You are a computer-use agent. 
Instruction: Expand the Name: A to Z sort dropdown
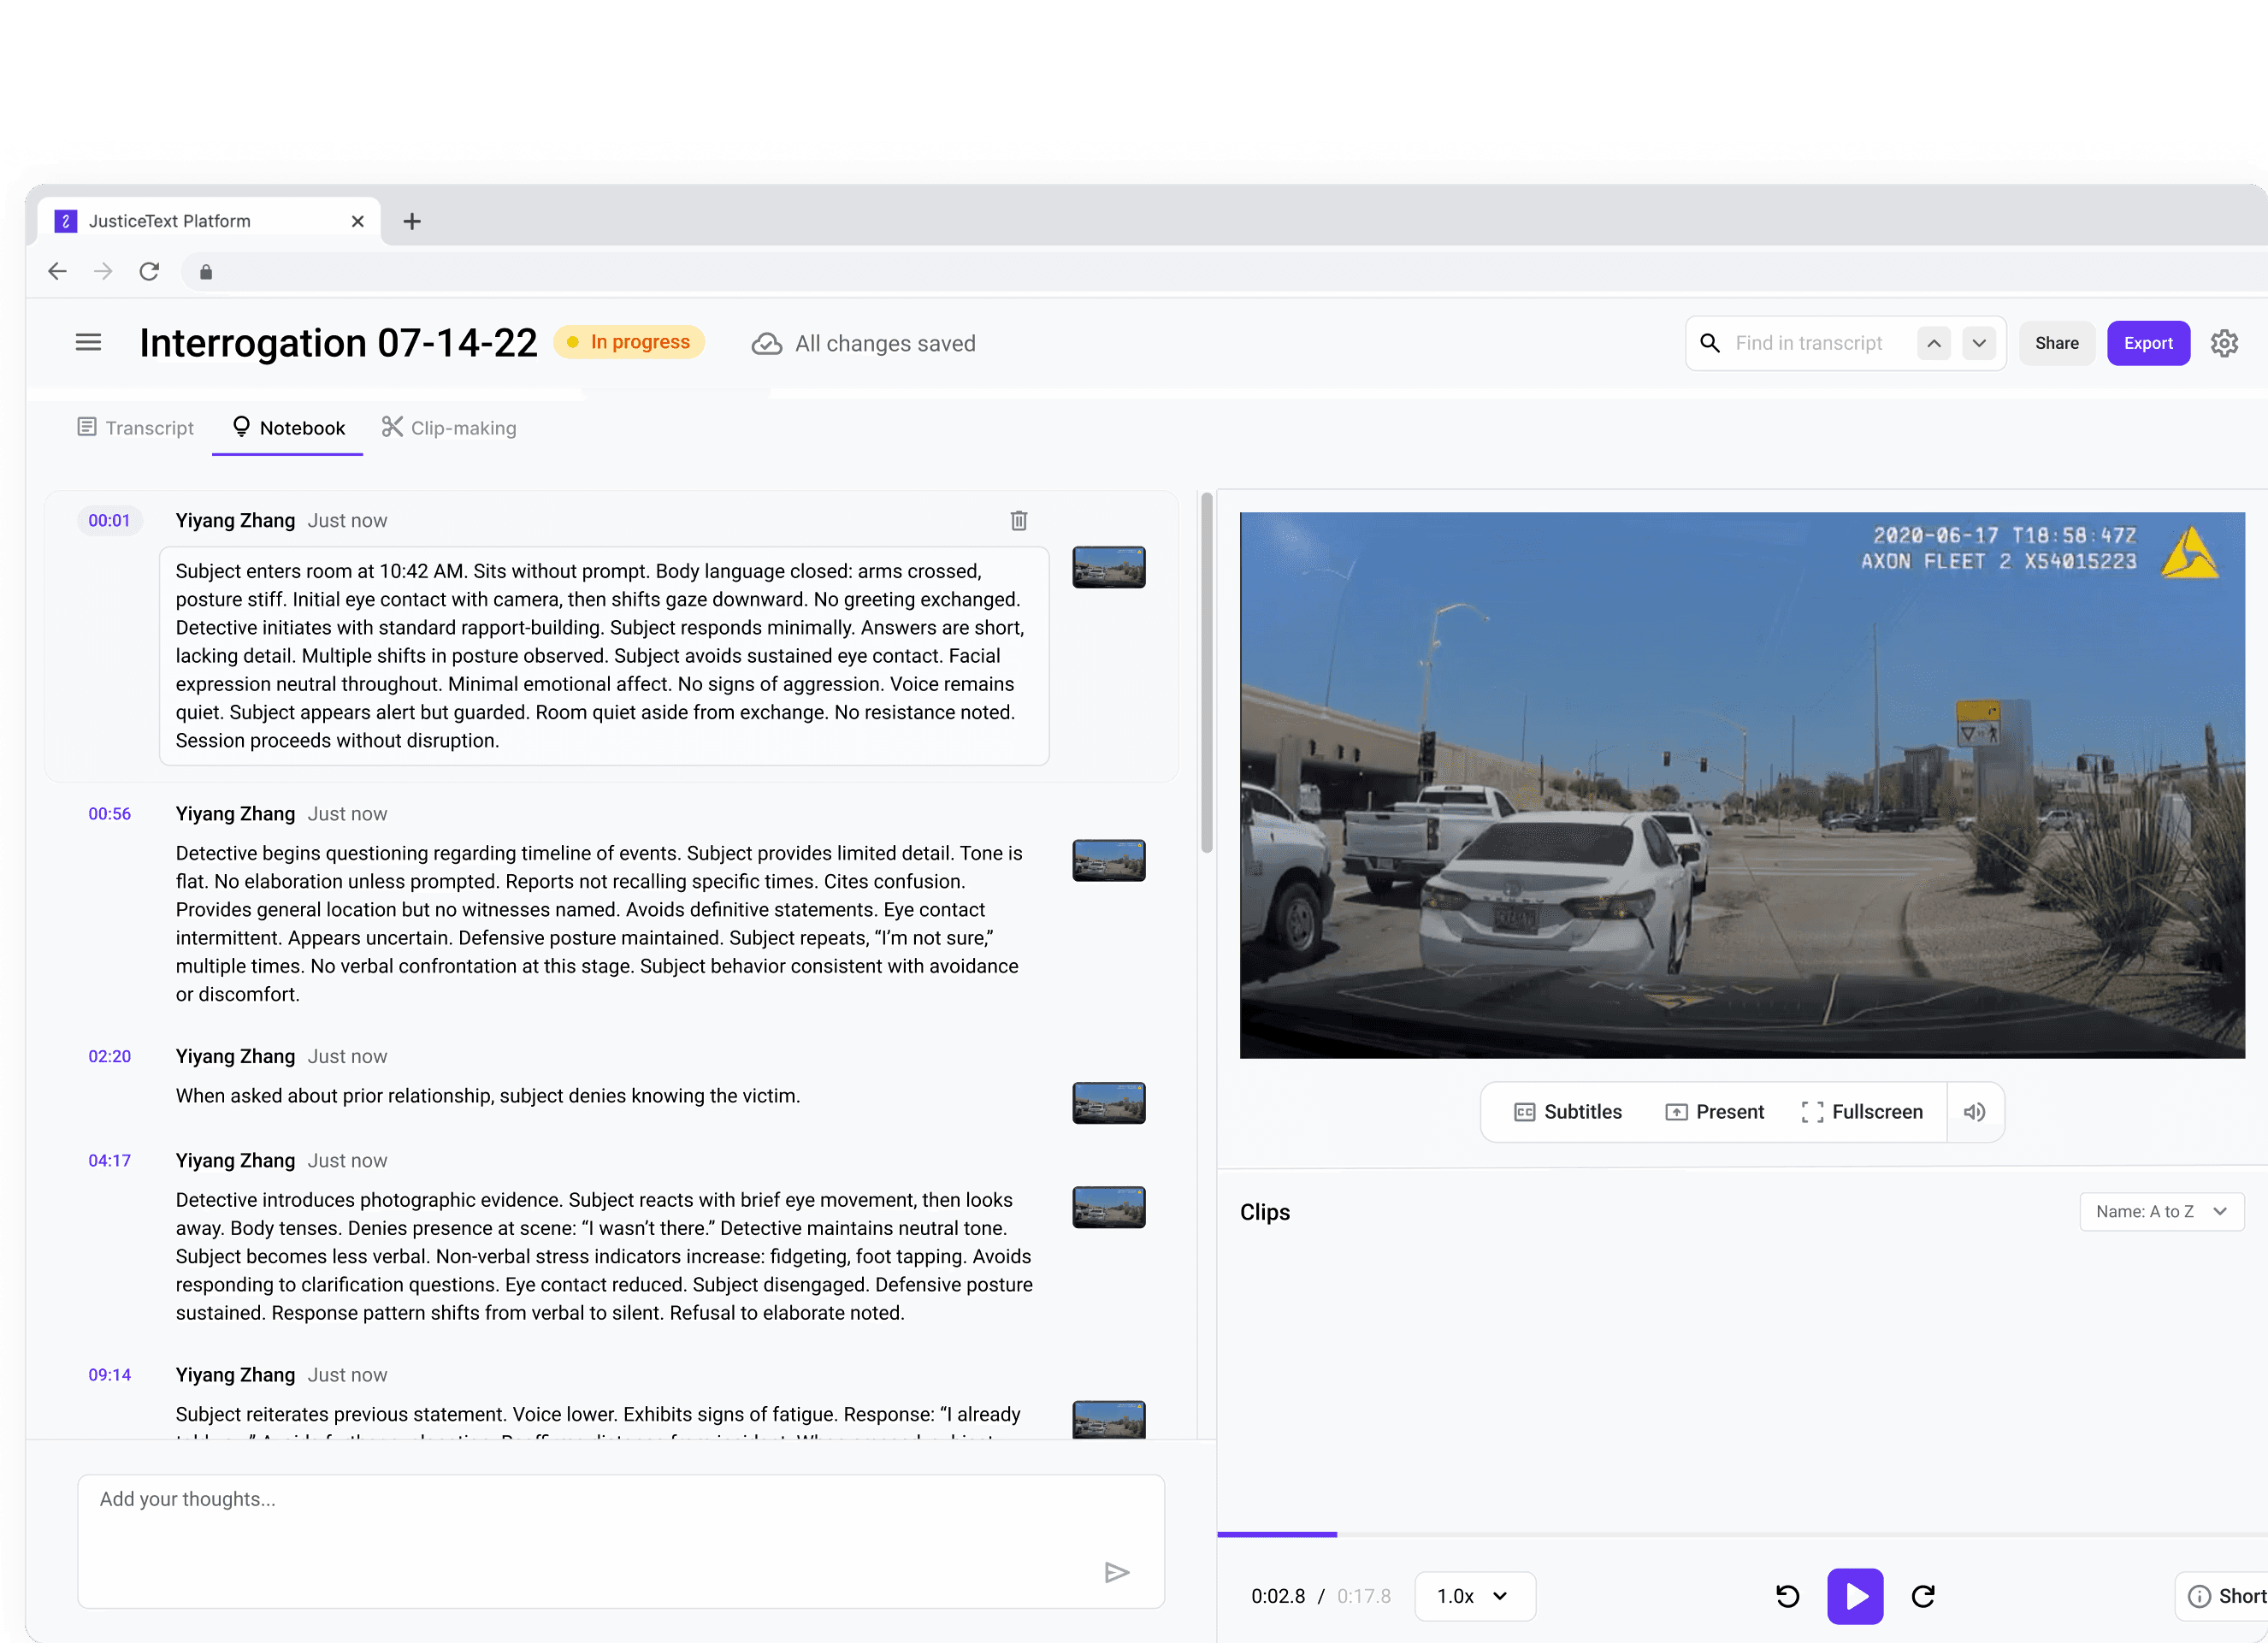tap(2160, 1211)
